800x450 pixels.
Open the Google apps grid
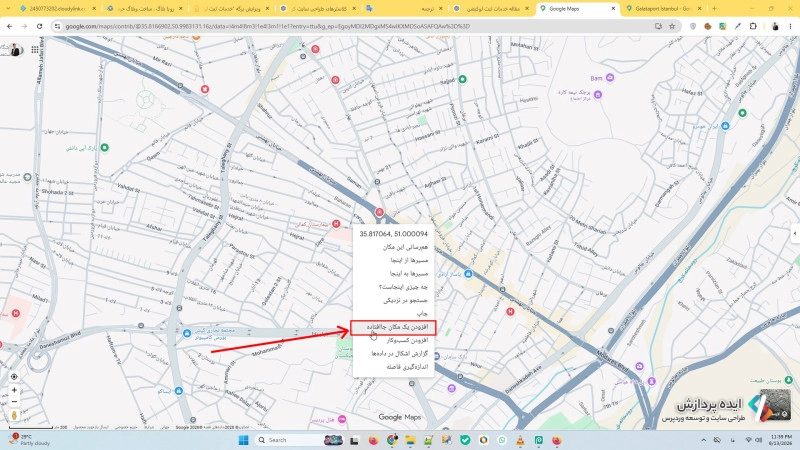(x=35, y=49)
